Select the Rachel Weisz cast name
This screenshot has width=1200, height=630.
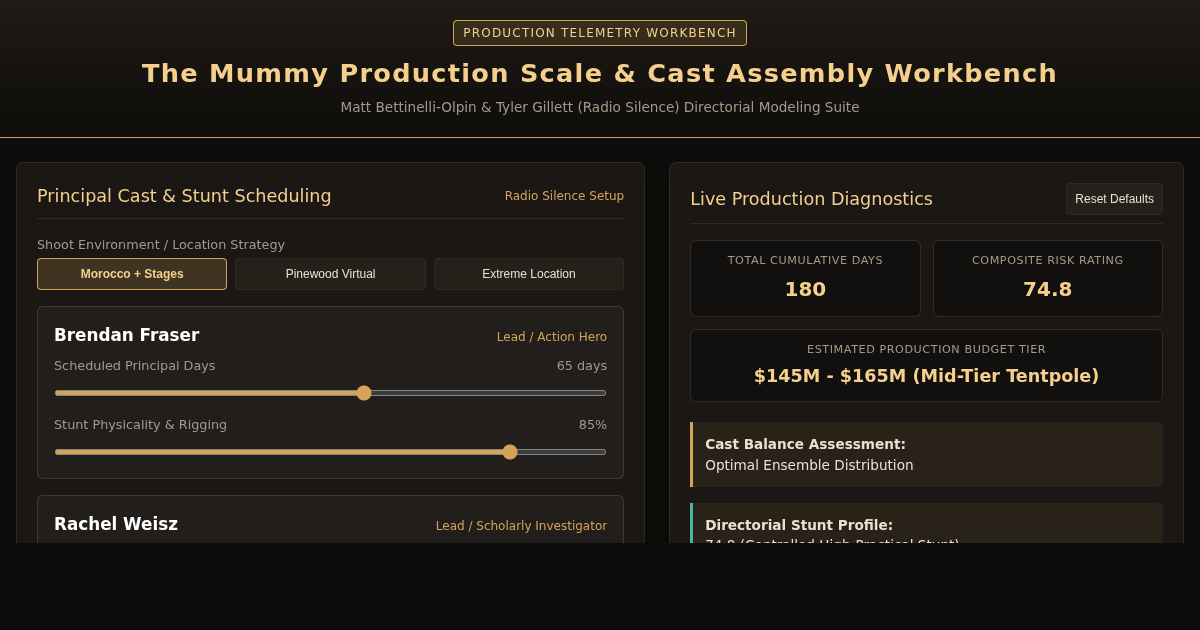(116, 524)
